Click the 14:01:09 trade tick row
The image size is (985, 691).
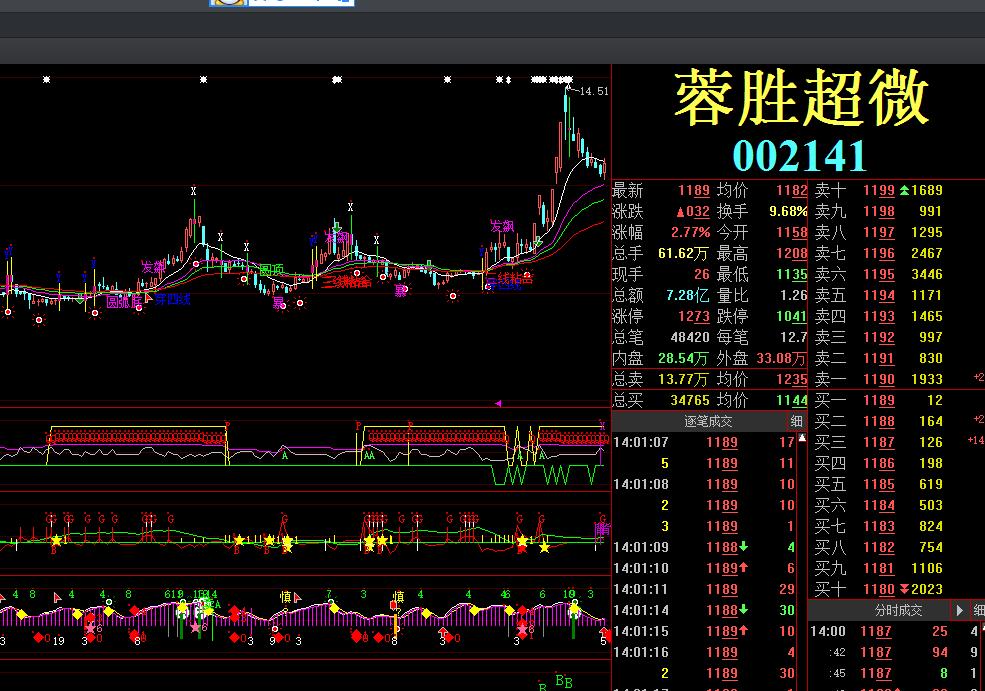coord(704,547)
